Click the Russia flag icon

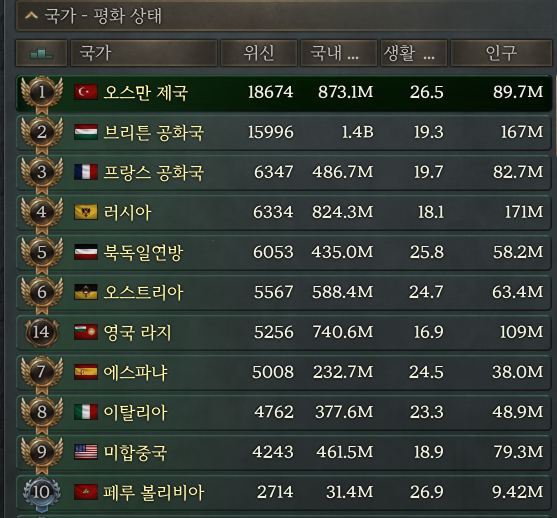coord(86,212)
